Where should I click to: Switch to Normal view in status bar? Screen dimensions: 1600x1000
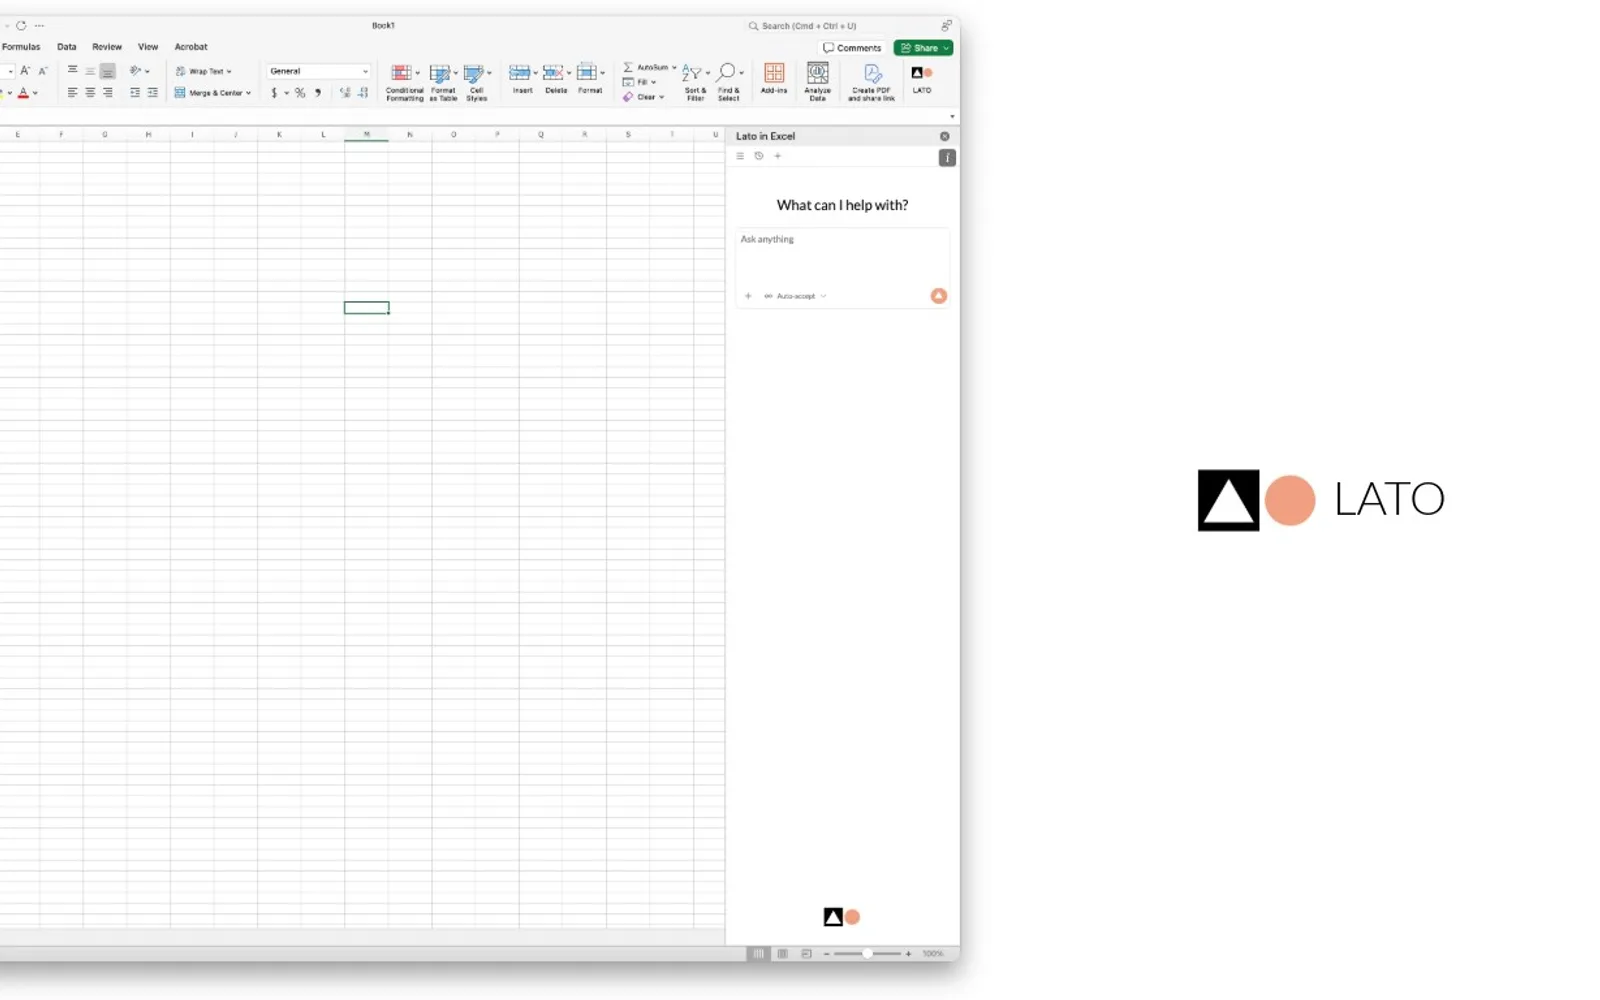pyautogui.click(x=759, y=954)
